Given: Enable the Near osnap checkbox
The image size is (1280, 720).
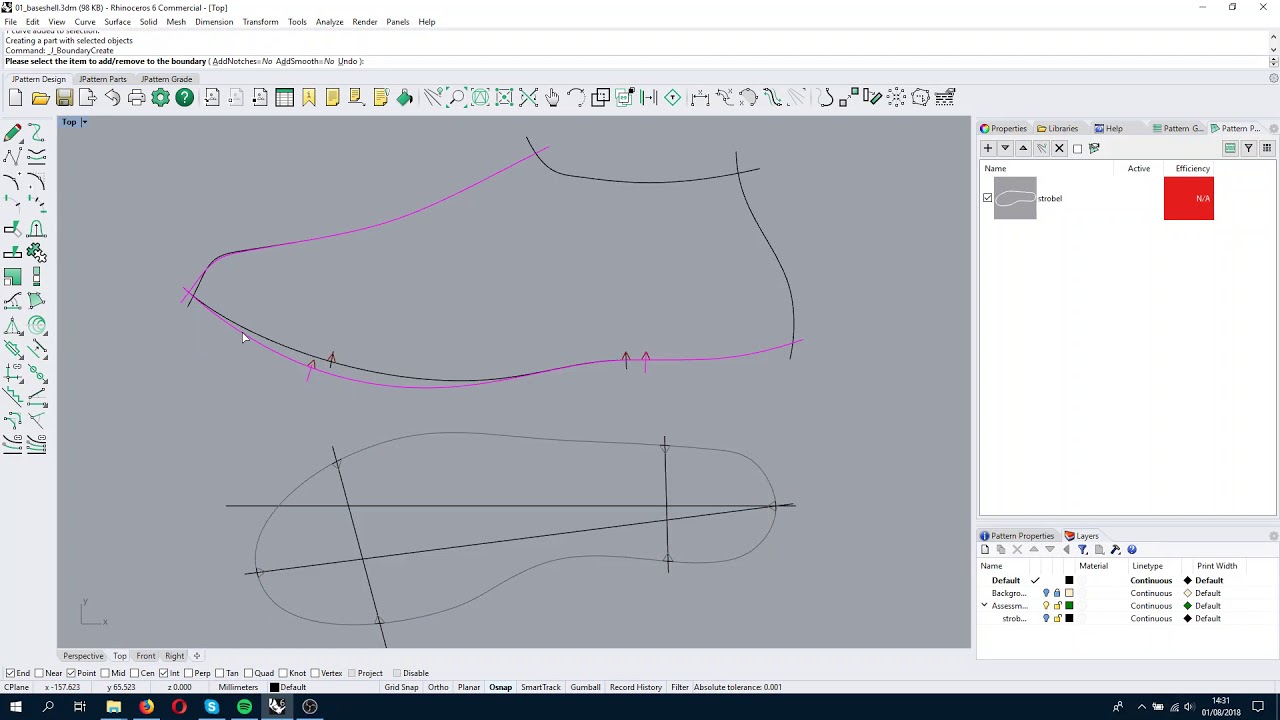Looking at the screenshot, I should click(38, 673).
